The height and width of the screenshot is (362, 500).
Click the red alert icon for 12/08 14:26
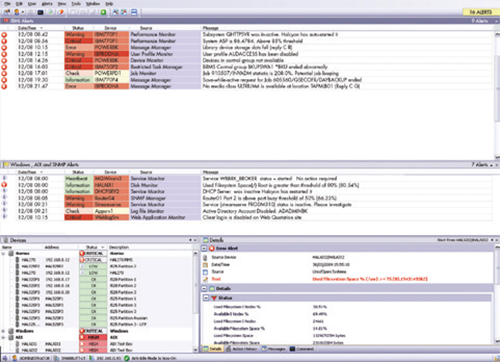[4, 60]
